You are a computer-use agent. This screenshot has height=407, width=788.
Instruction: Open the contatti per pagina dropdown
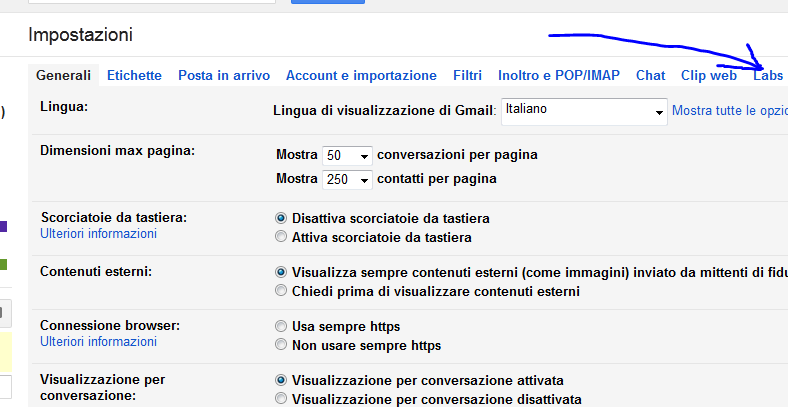pyautogui.click(x=347, y=180)
